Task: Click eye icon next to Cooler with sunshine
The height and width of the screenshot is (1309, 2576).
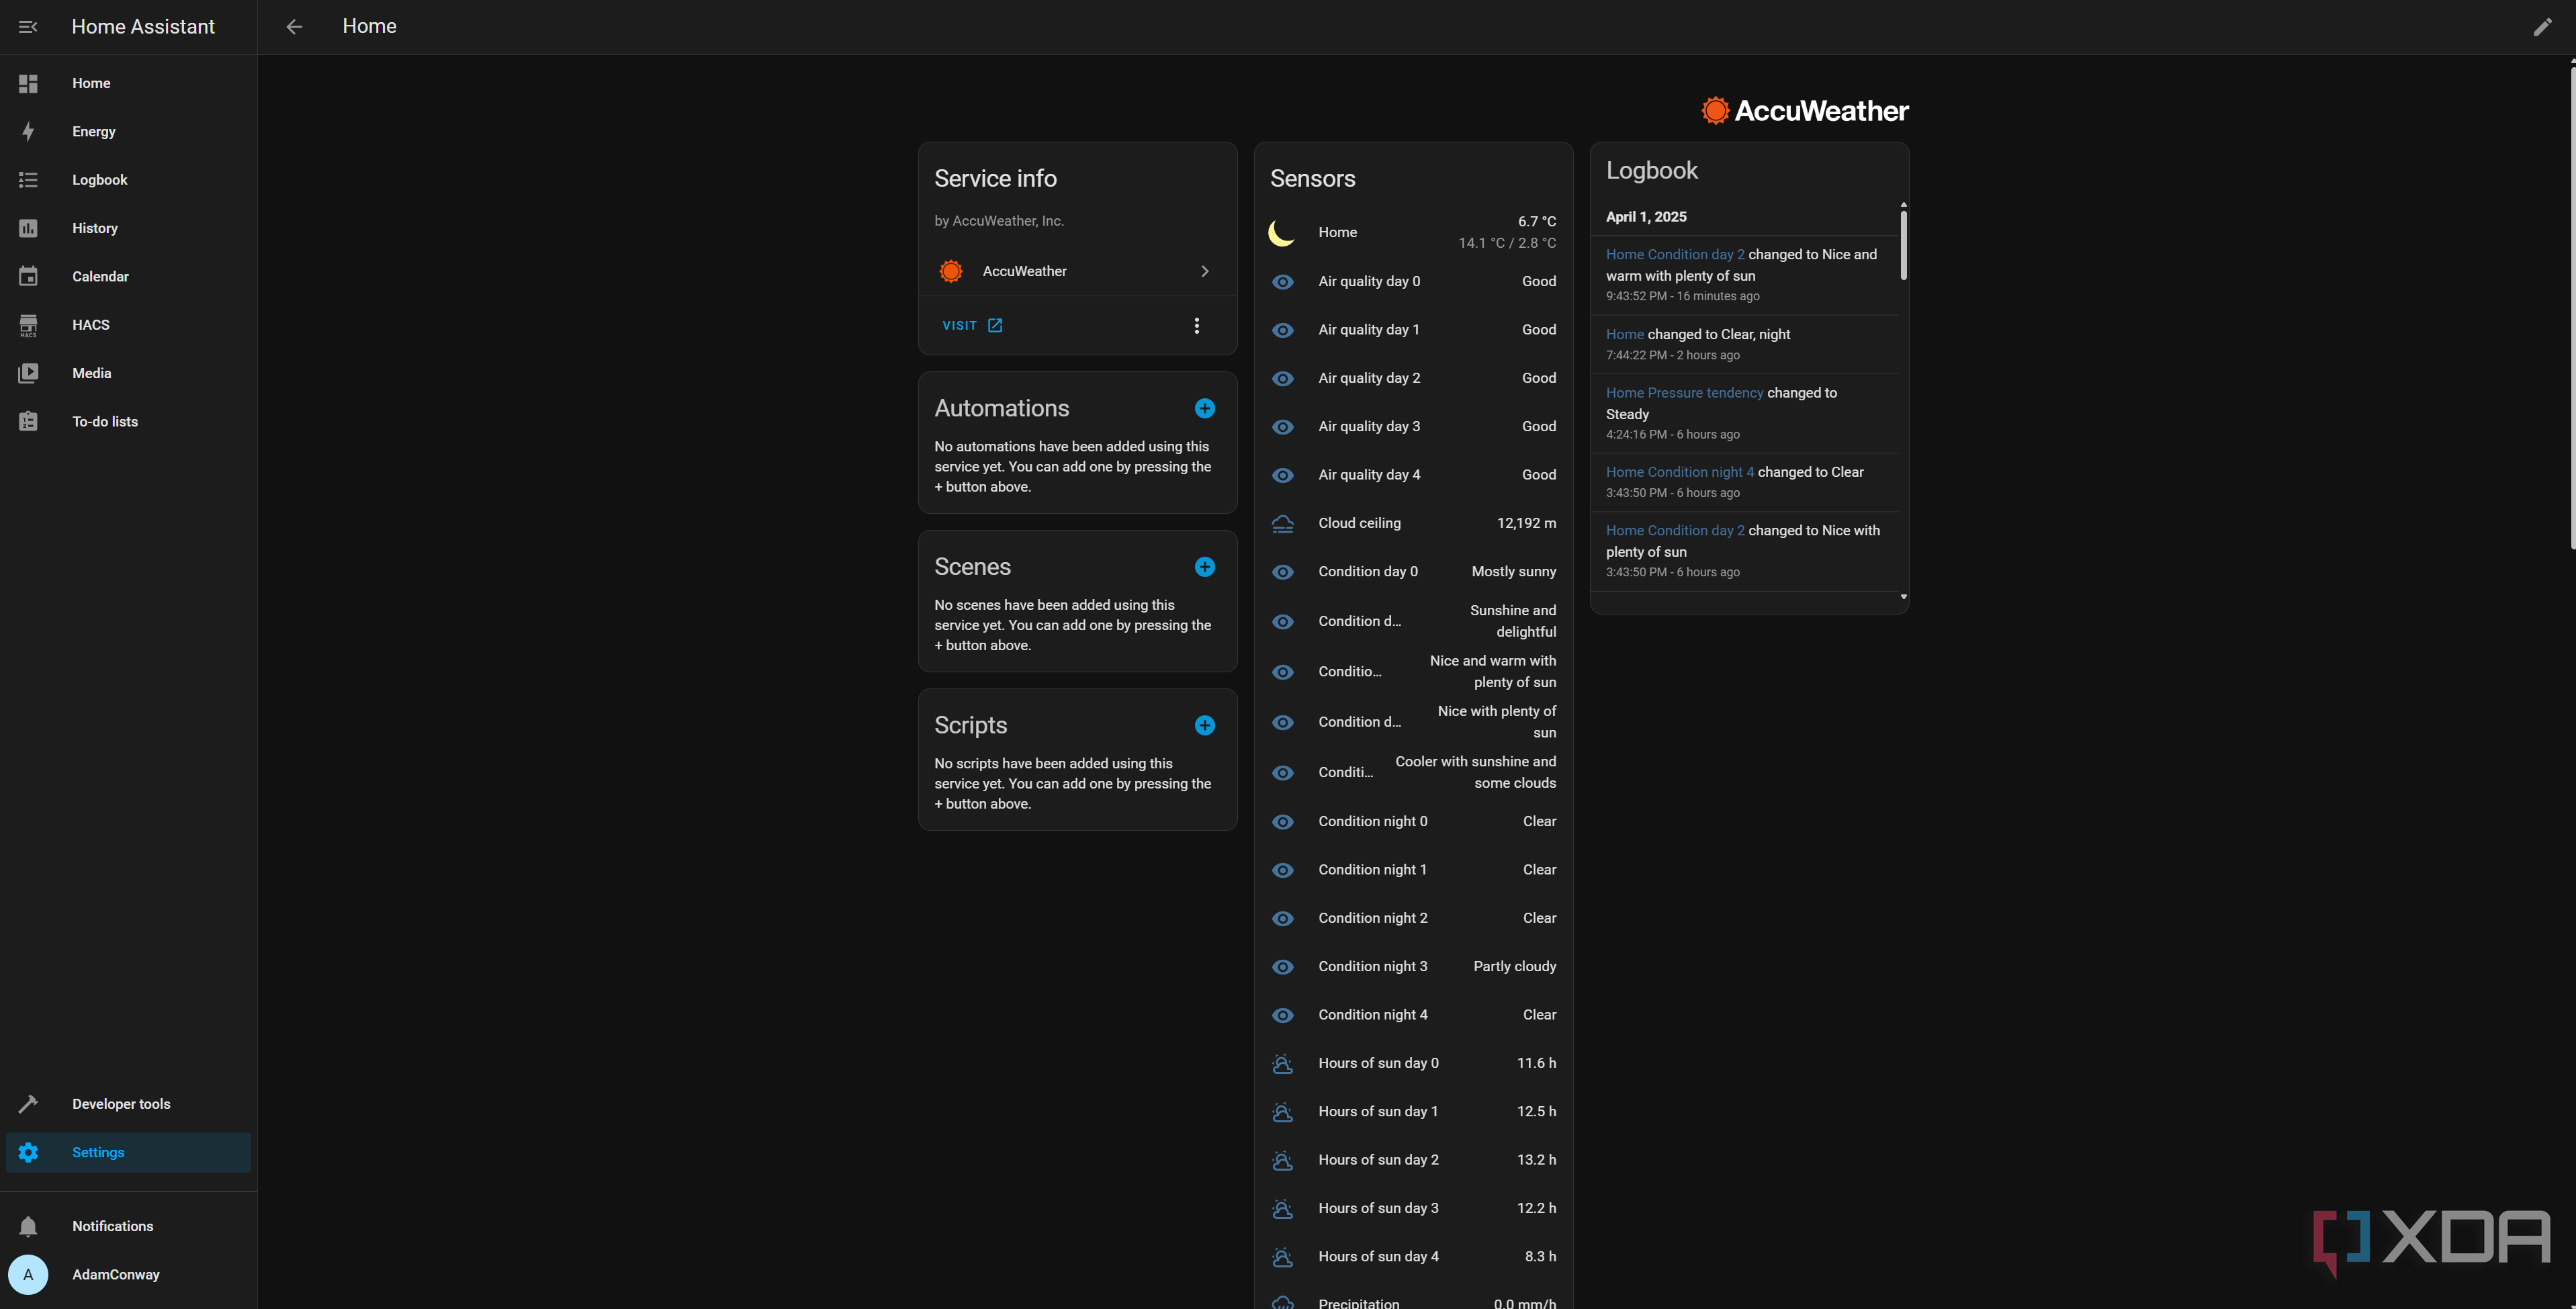Action: pos(1283,773)
